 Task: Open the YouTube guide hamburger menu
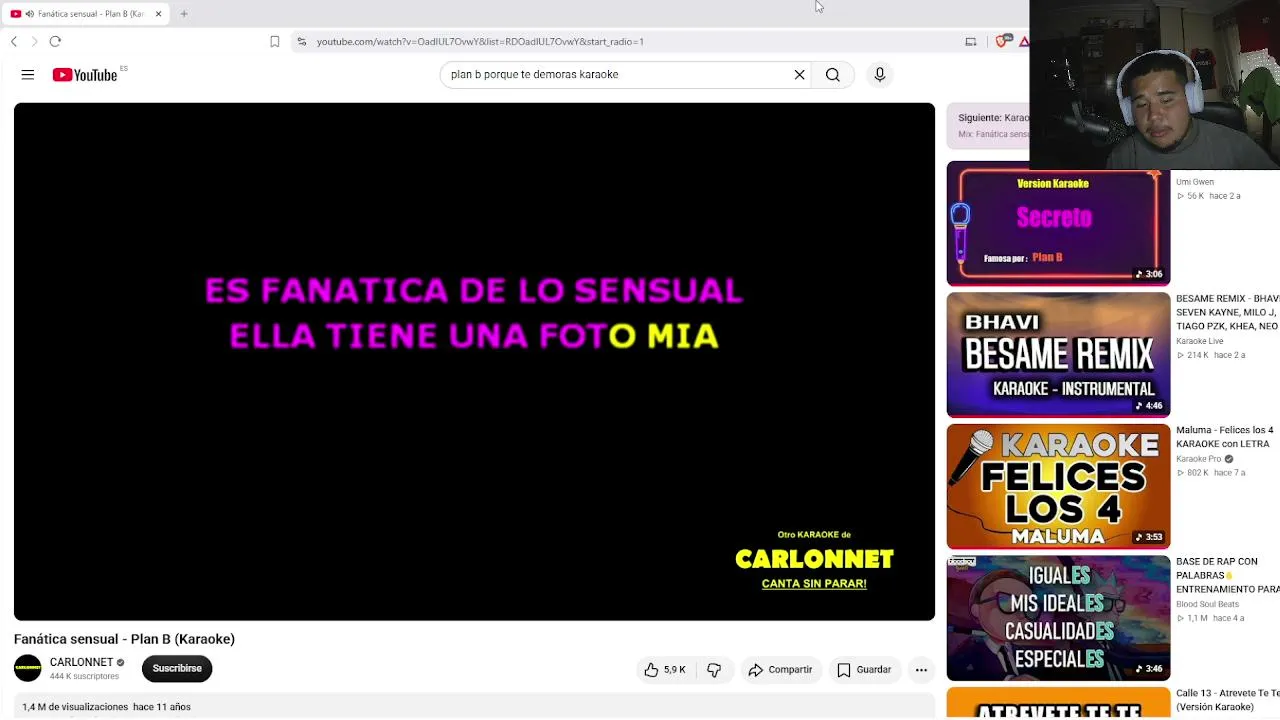click(28, 75)
